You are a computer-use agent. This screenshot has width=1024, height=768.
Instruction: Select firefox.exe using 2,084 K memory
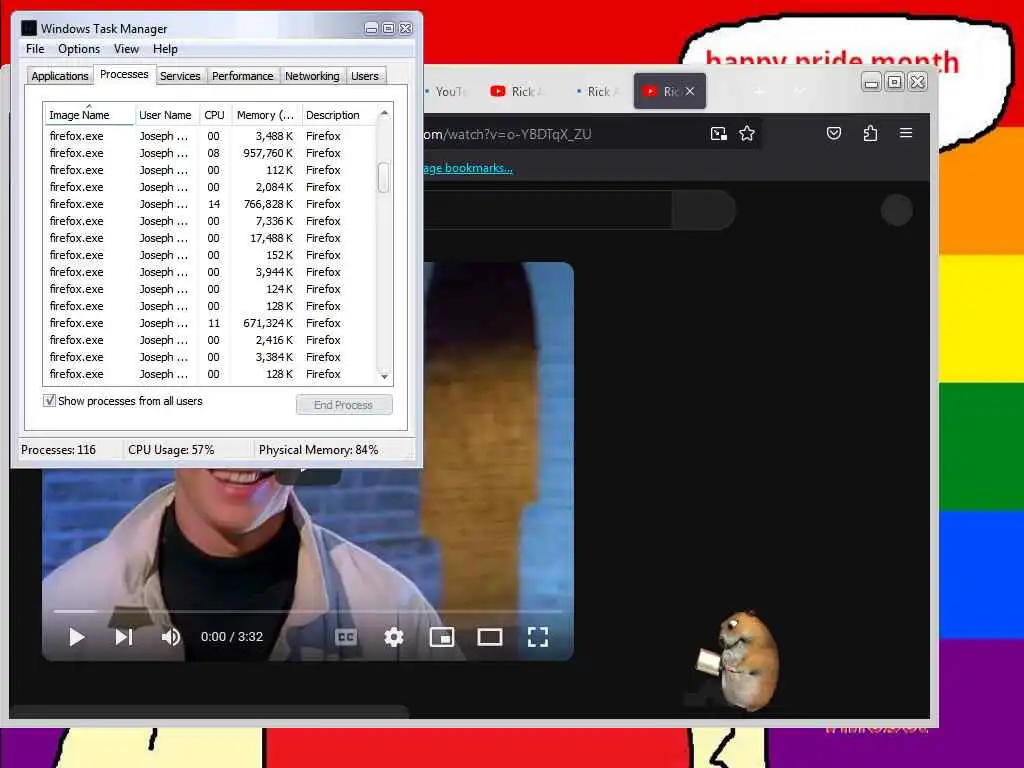point(210,187)
